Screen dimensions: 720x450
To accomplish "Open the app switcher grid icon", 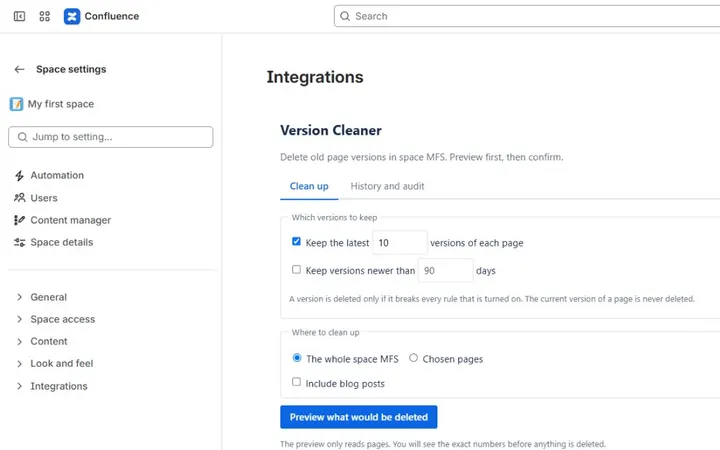I will (x=45, y=17).
